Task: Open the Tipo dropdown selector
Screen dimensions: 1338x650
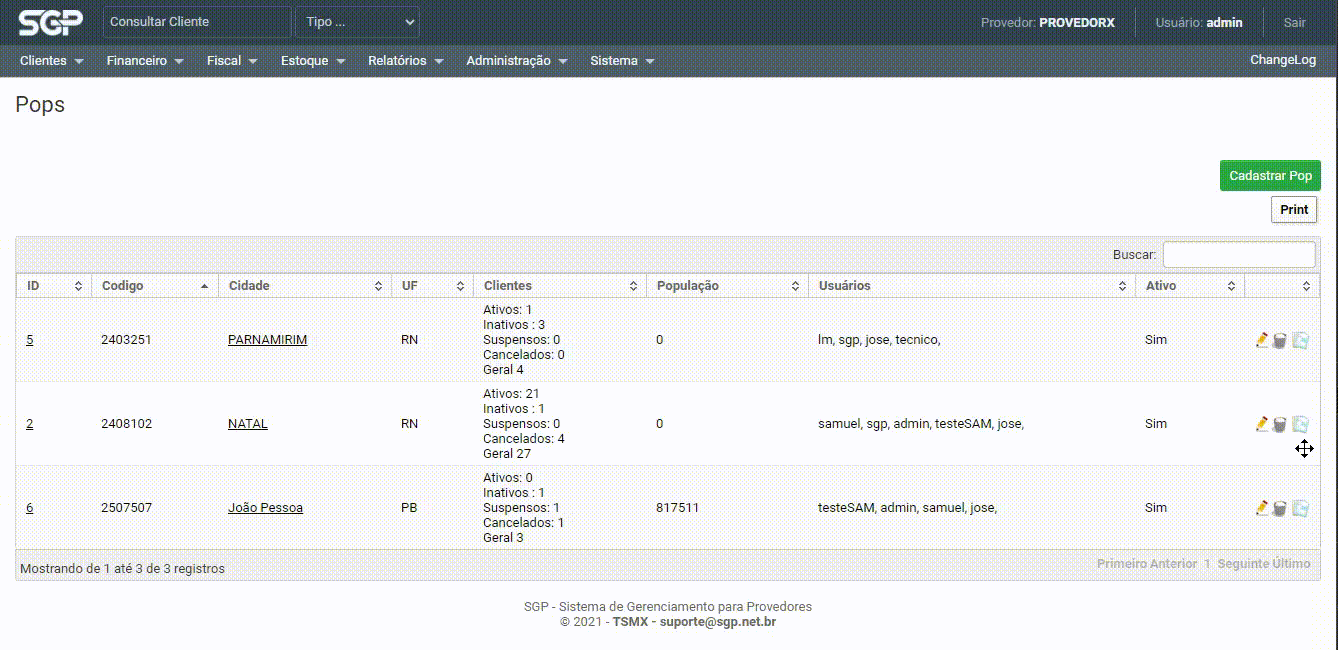Action: pos(358,22)
